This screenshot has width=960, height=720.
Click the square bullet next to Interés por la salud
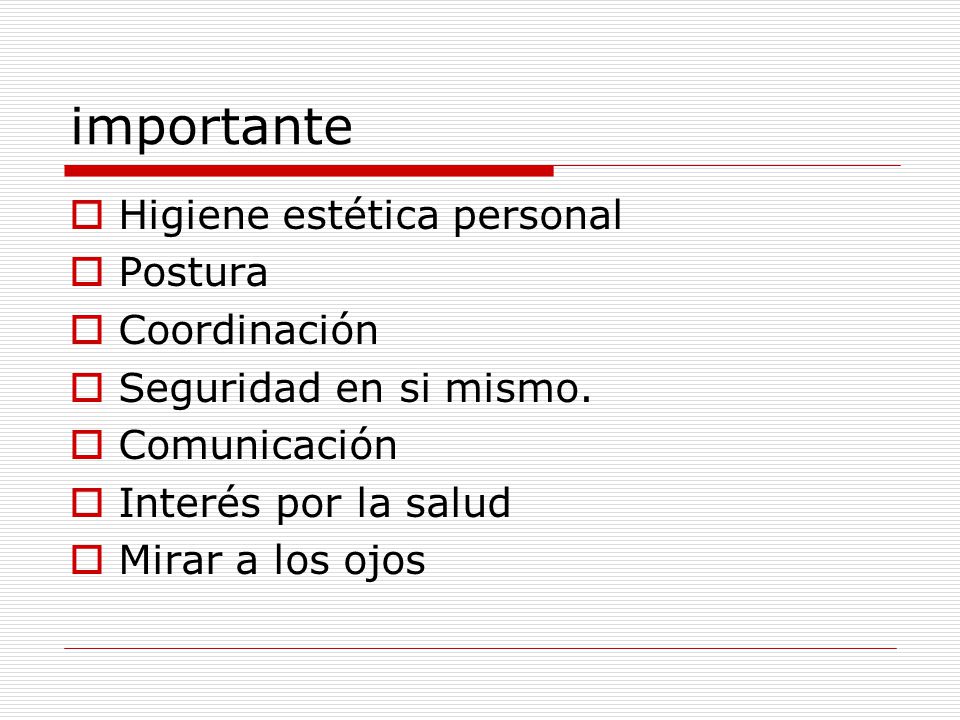coord(87,502)
